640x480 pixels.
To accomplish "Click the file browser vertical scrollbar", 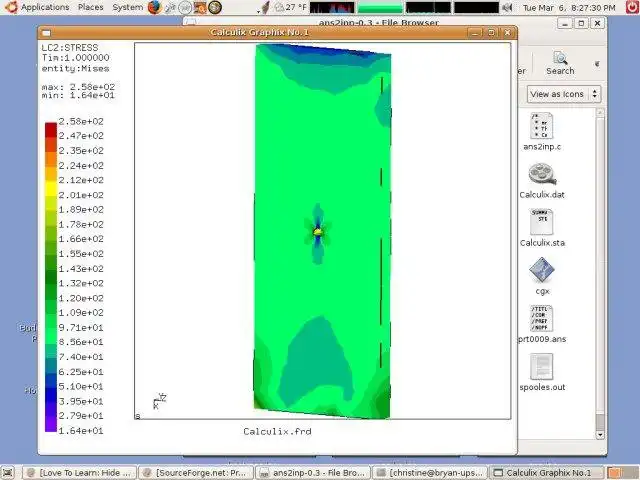I will 600,273.
